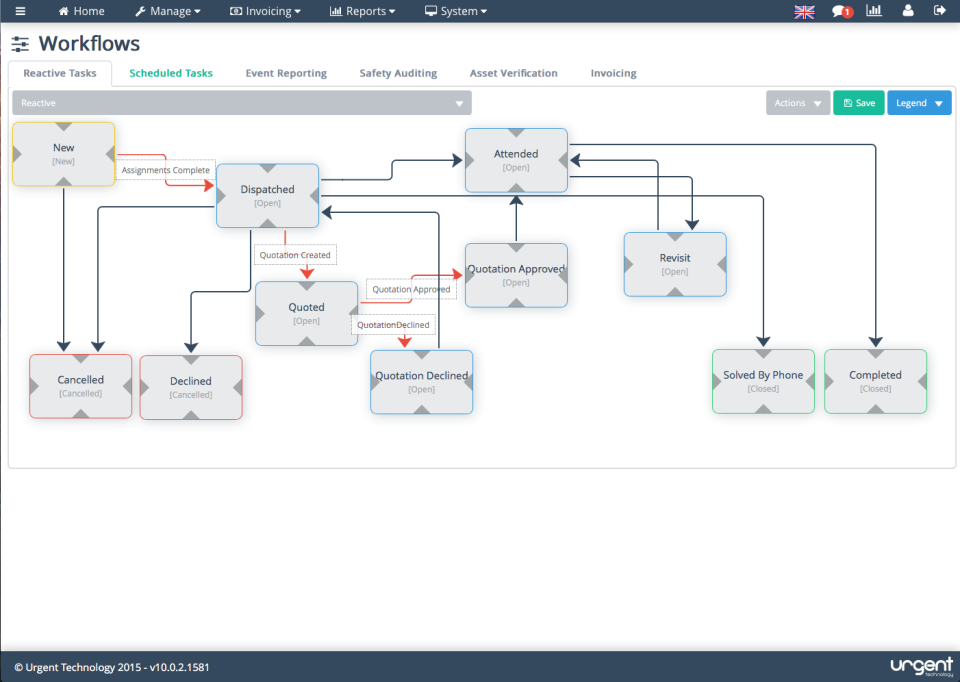Expand the Actions dropdown

[797, 102]
